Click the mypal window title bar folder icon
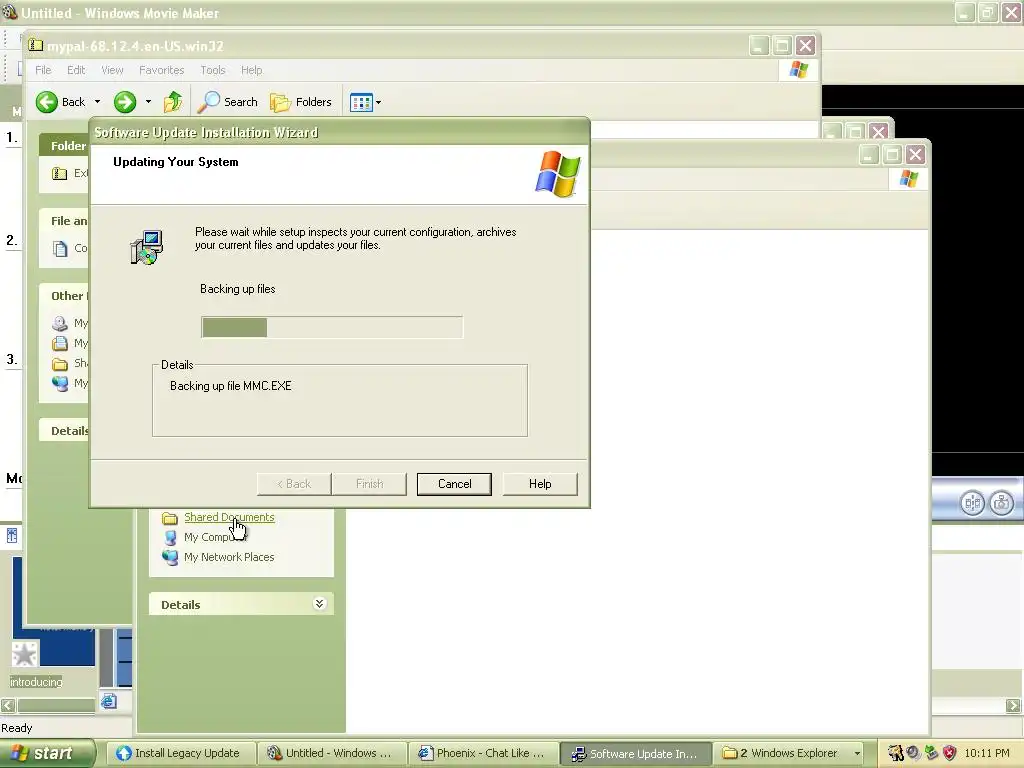This screenshot has width=1024, height=768. click(35, 45)
